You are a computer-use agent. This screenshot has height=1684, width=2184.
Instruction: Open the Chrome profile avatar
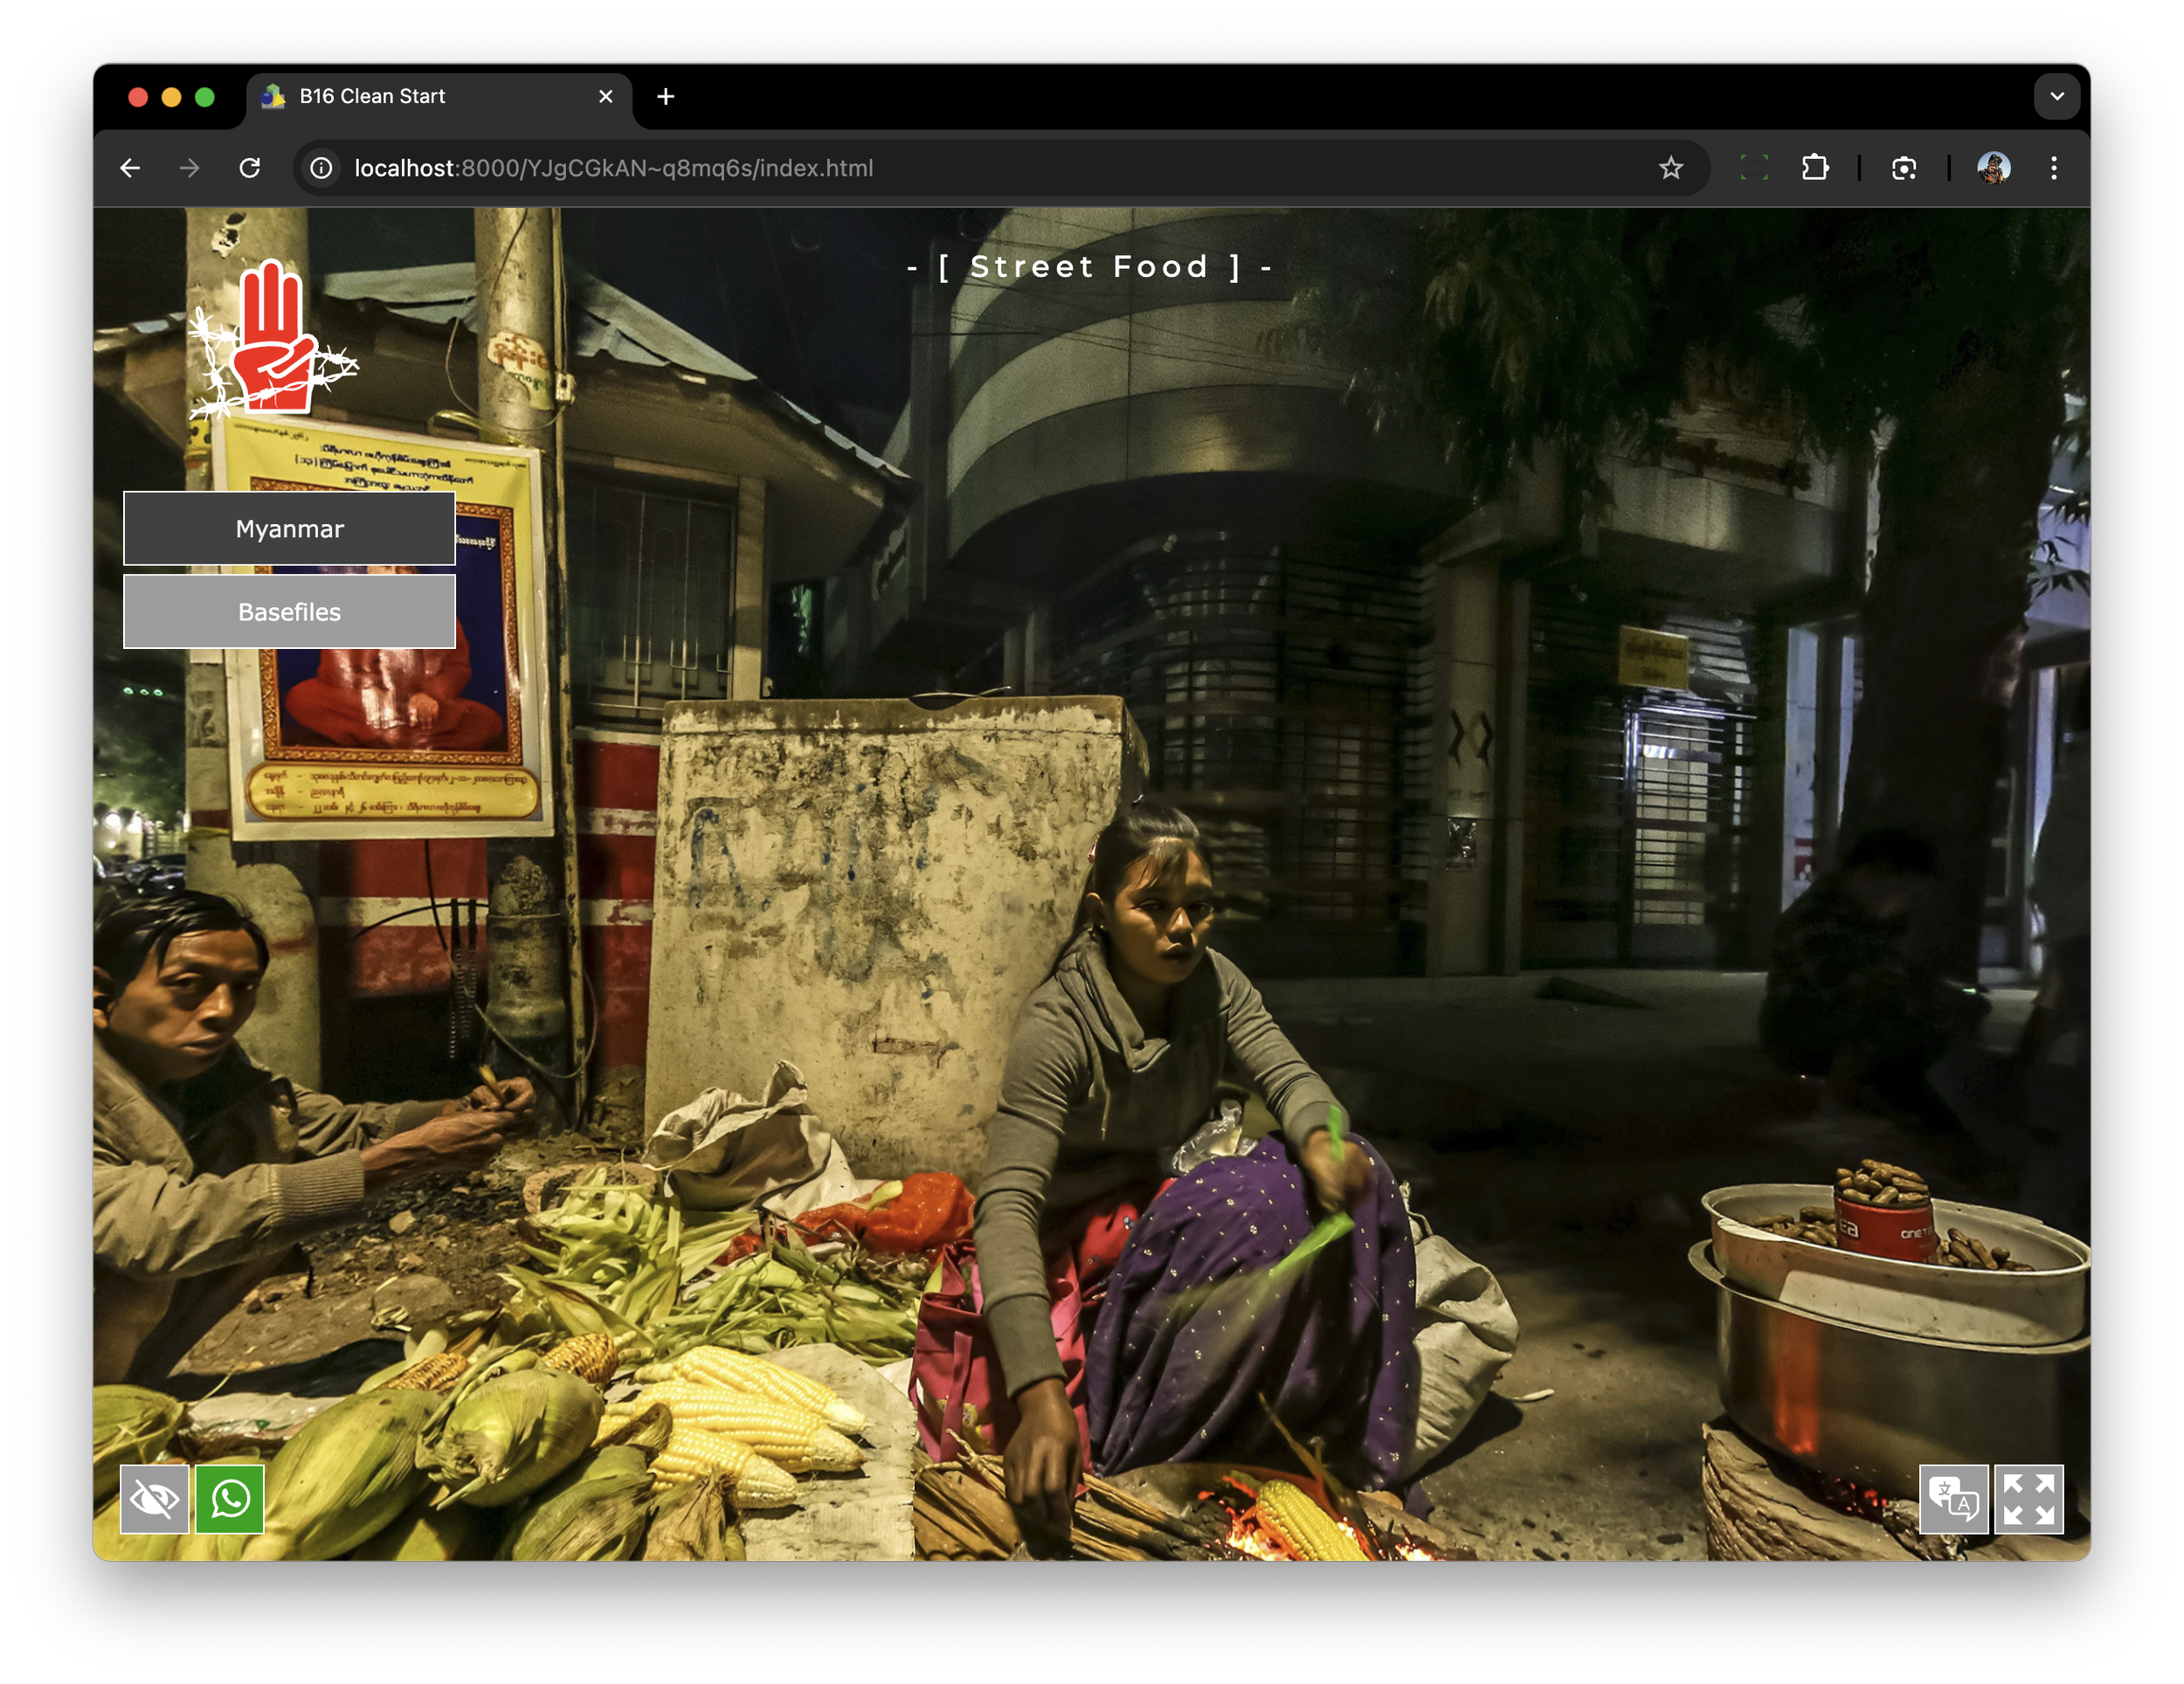1993,168
